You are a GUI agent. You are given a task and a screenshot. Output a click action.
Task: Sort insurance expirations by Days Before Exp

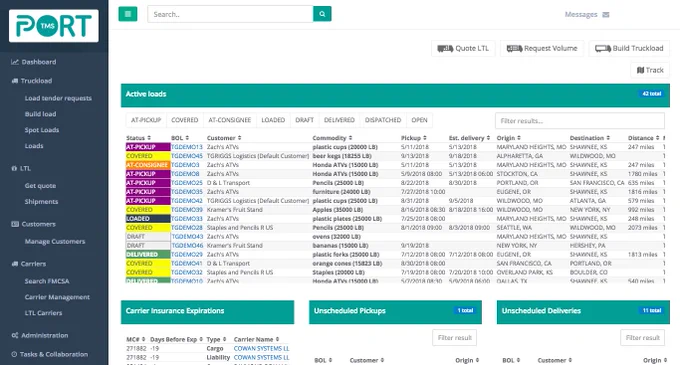(177, 339)
